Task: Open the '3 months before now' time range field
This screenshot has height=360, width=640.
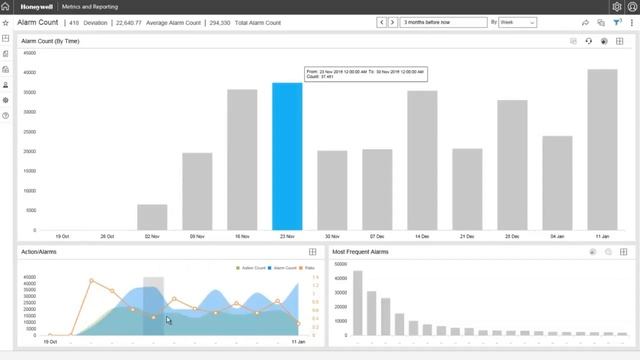Action: click(x=444, y=22)
